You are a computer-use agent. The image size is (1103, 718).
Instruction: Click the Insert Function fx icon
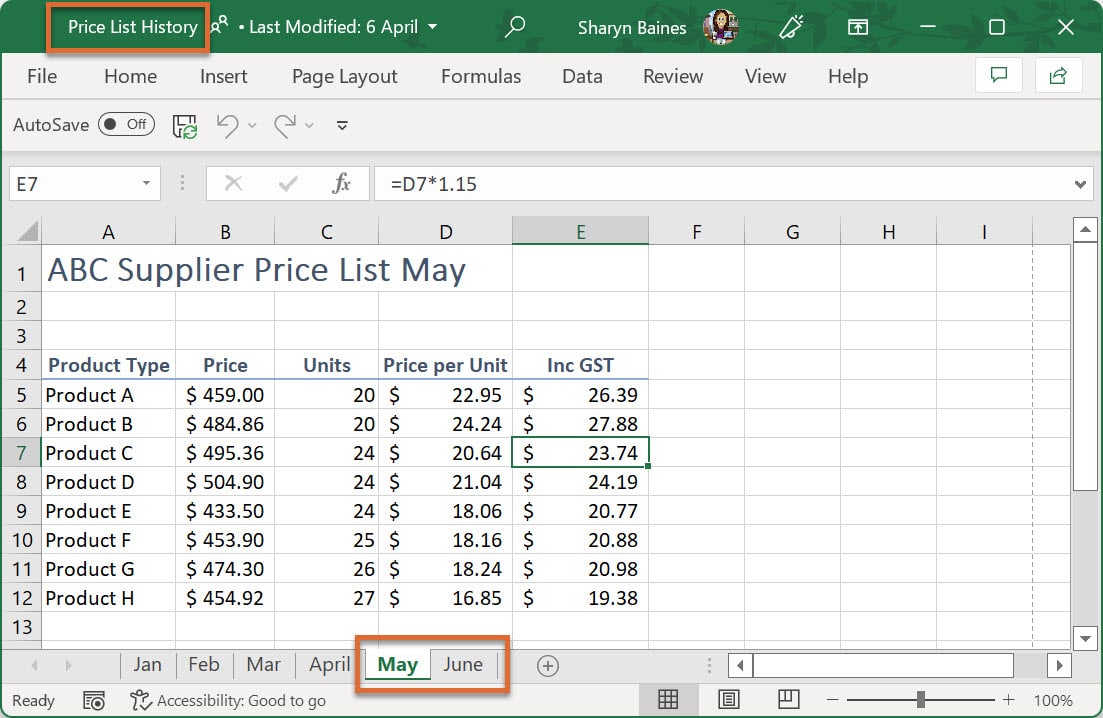(341, 184)
